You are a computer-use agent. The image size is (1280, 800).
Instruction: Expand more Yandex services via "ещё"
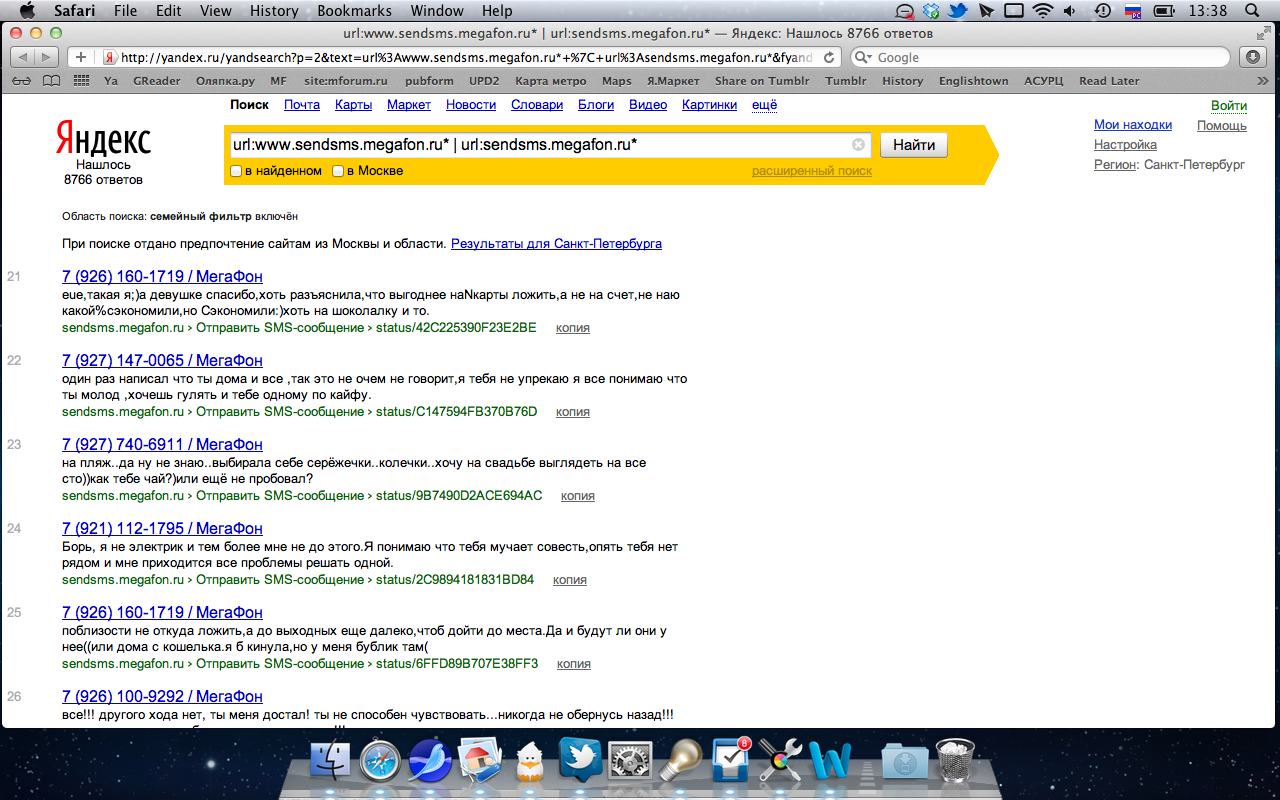click(x=764, y=105)
